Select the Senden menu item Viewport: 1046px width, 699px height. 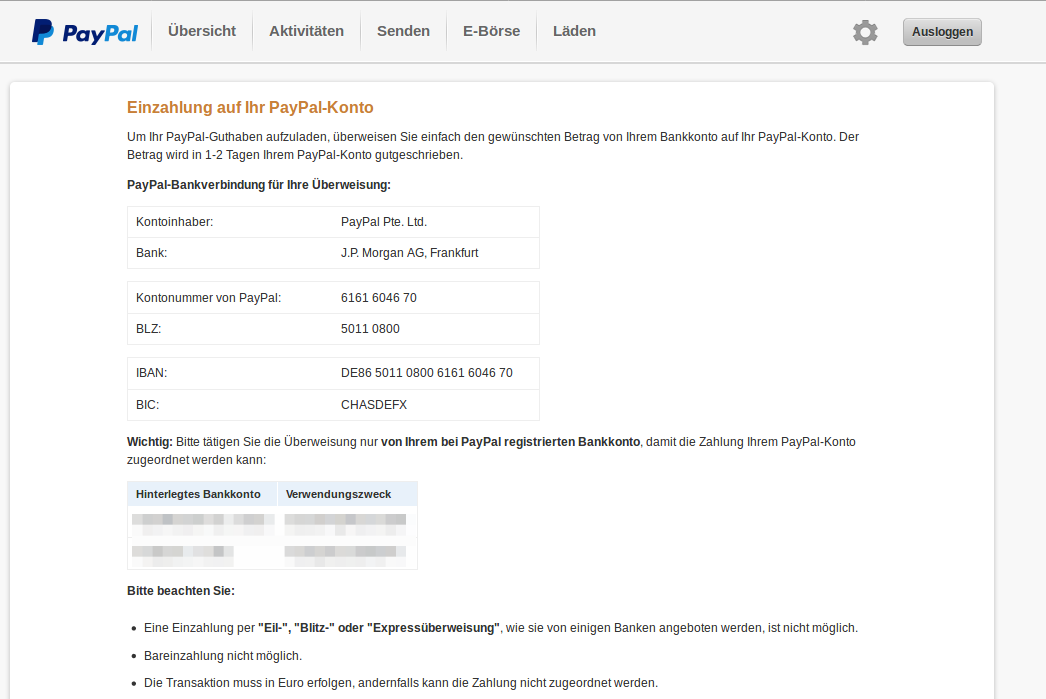click(x=404, y=31)
